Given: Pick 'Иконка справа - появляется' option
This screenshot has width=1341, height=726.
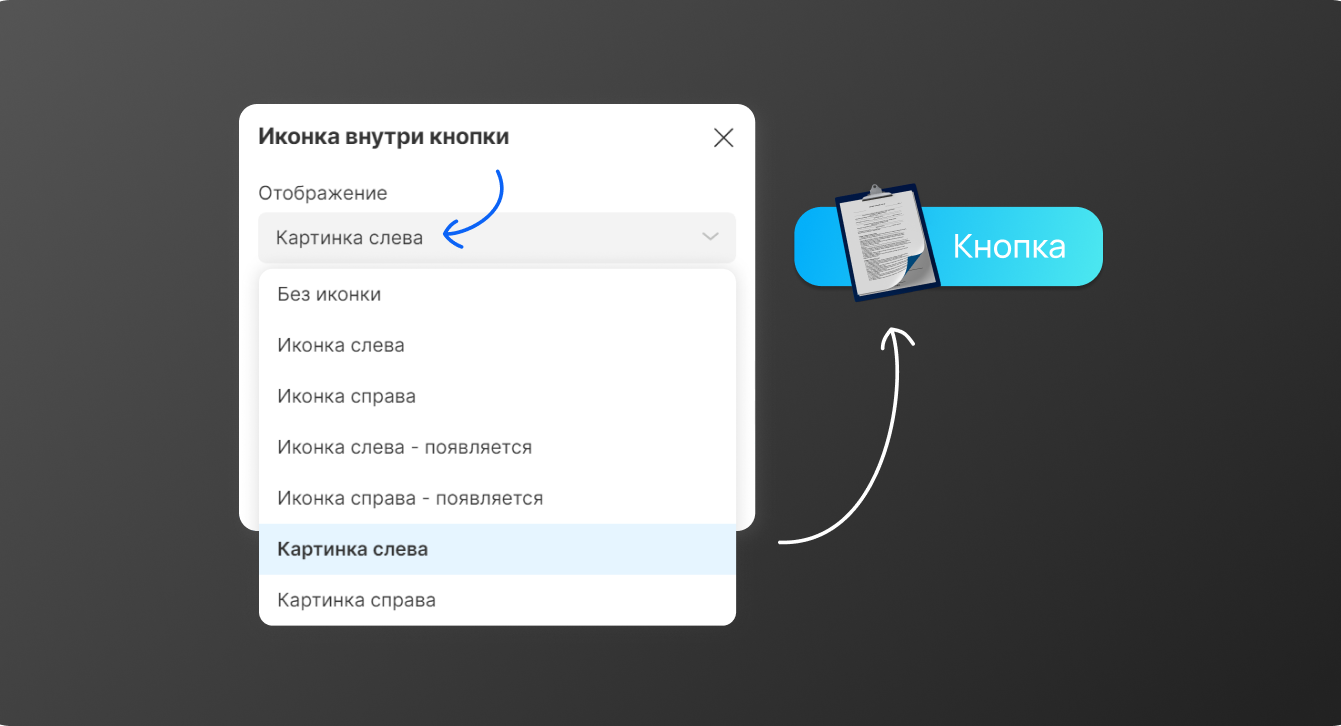Looking at the screenshot, I should [497, 498].
